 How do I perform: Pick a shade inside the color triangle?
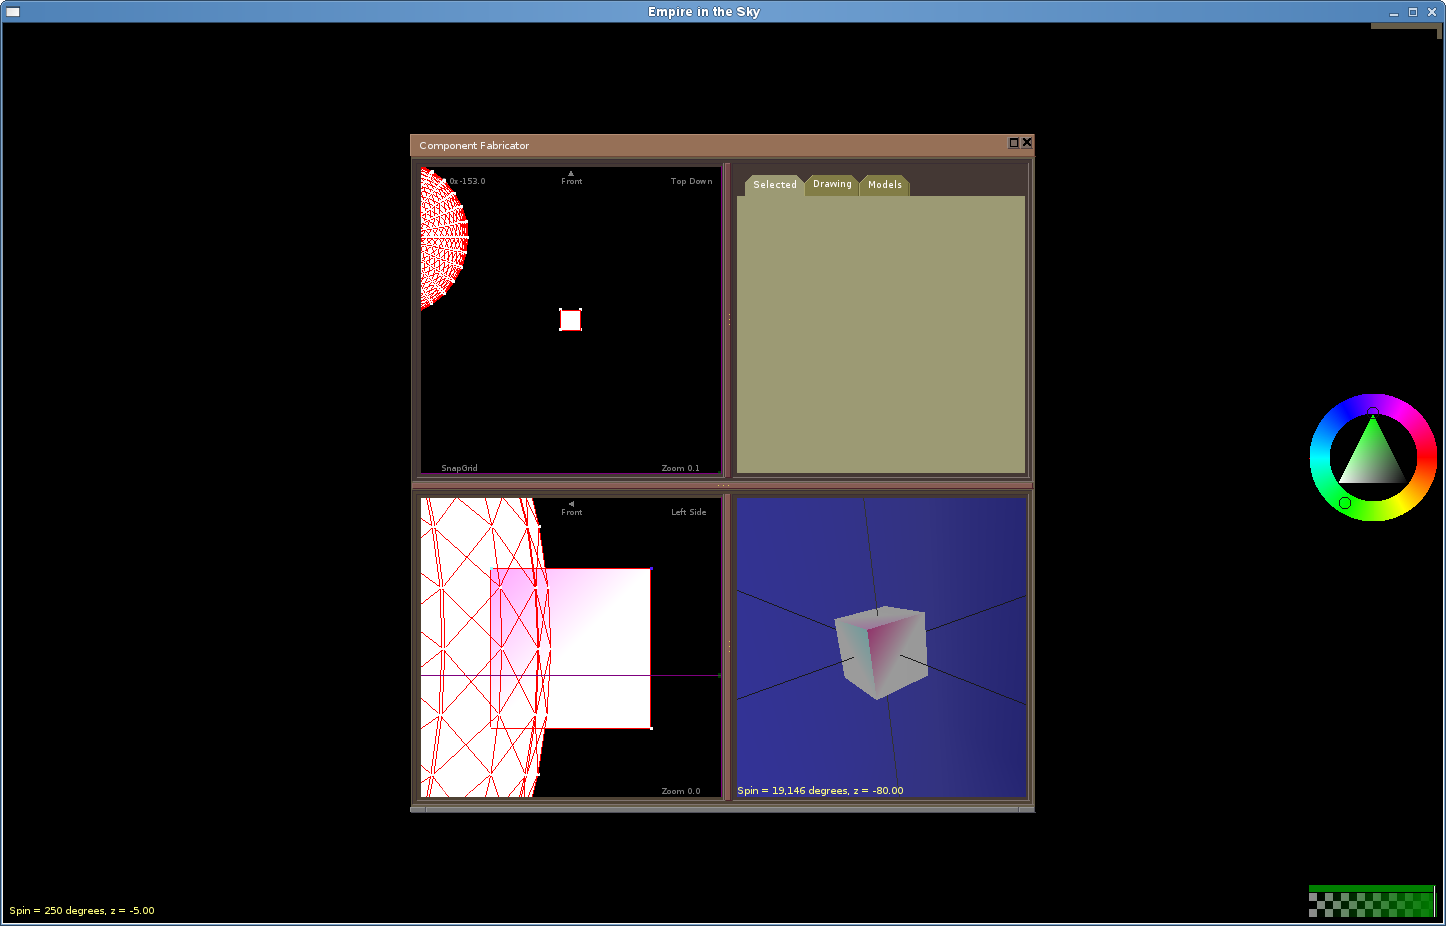(x=1373, y=462)
